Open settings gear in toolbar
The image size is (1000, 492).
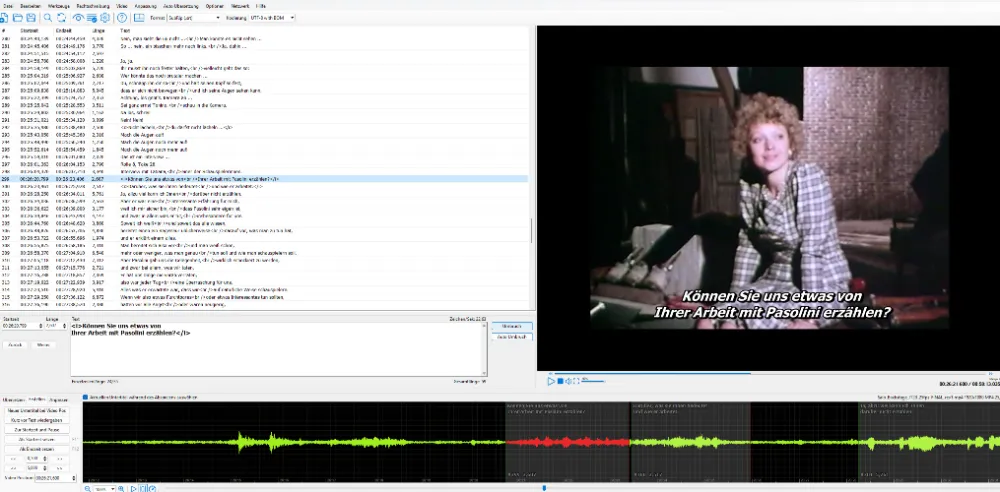[105, 18]
